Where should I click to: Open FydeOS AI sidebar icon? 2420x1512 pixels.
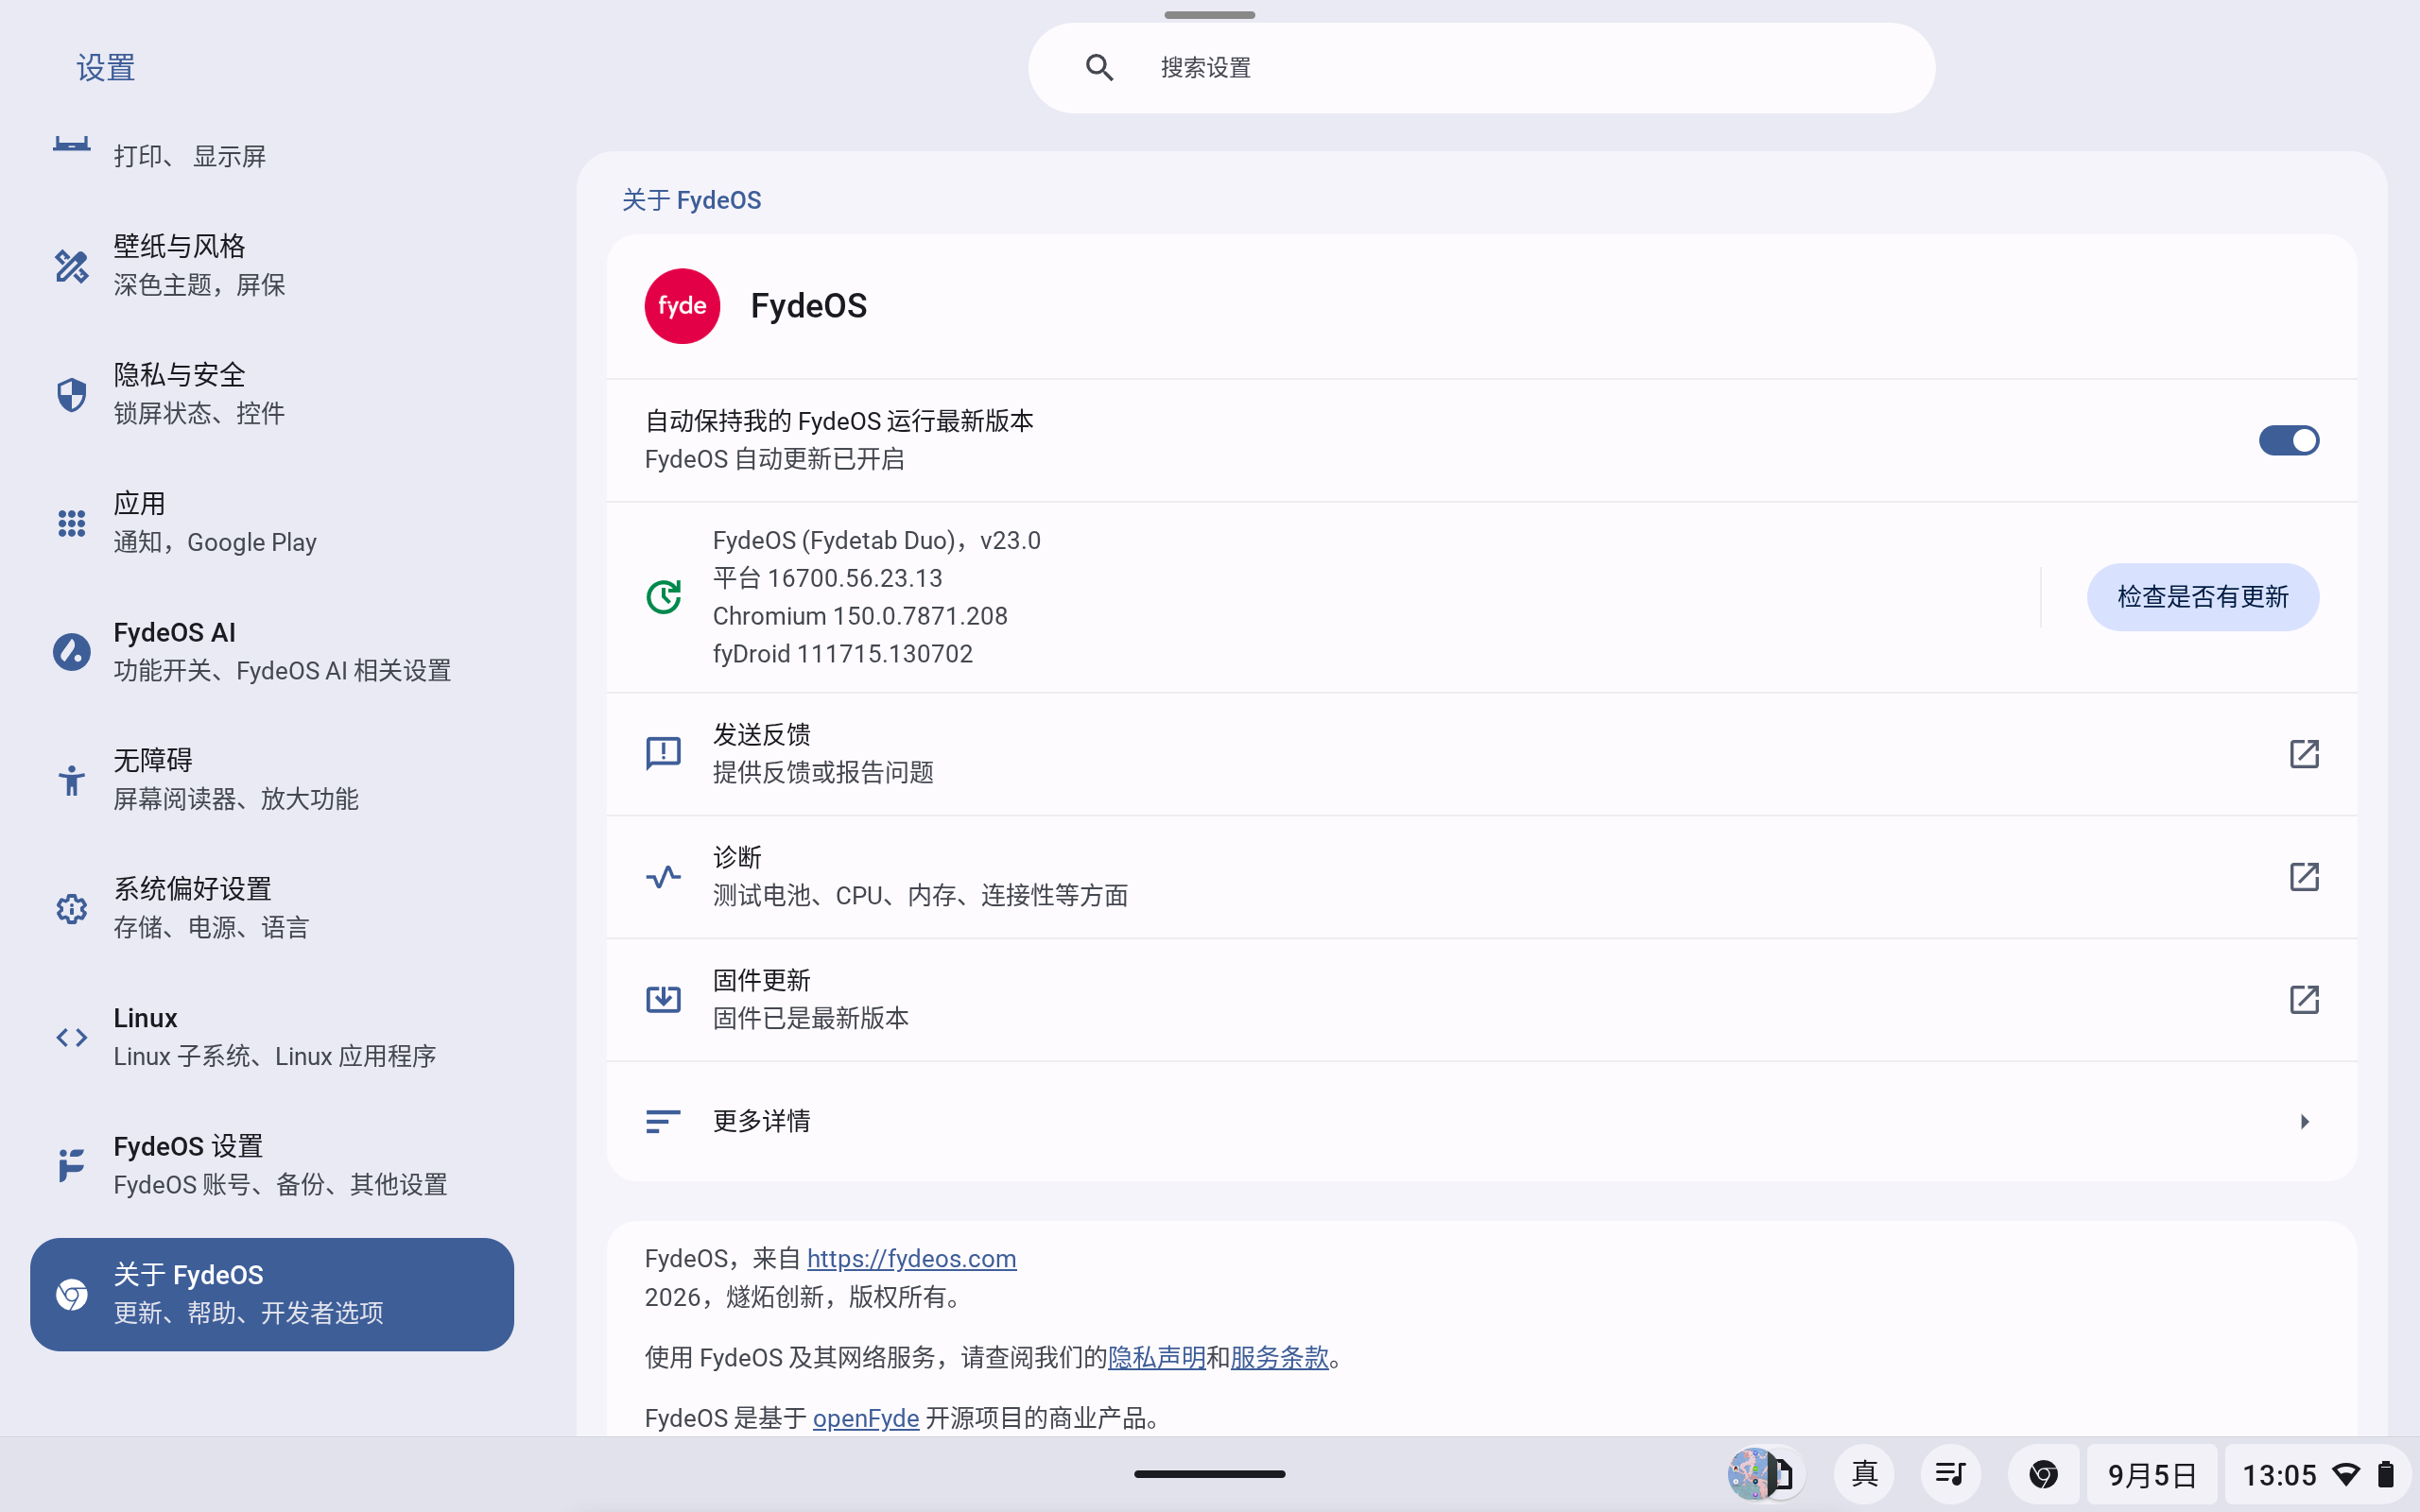71,652
